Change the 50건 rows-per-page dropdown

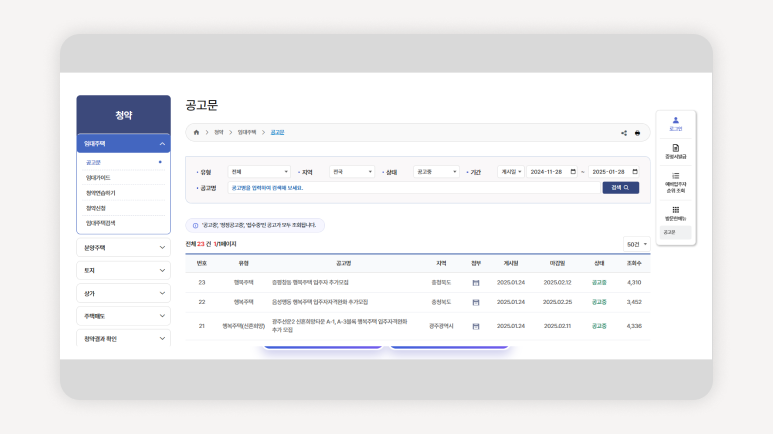click(636, 244)
